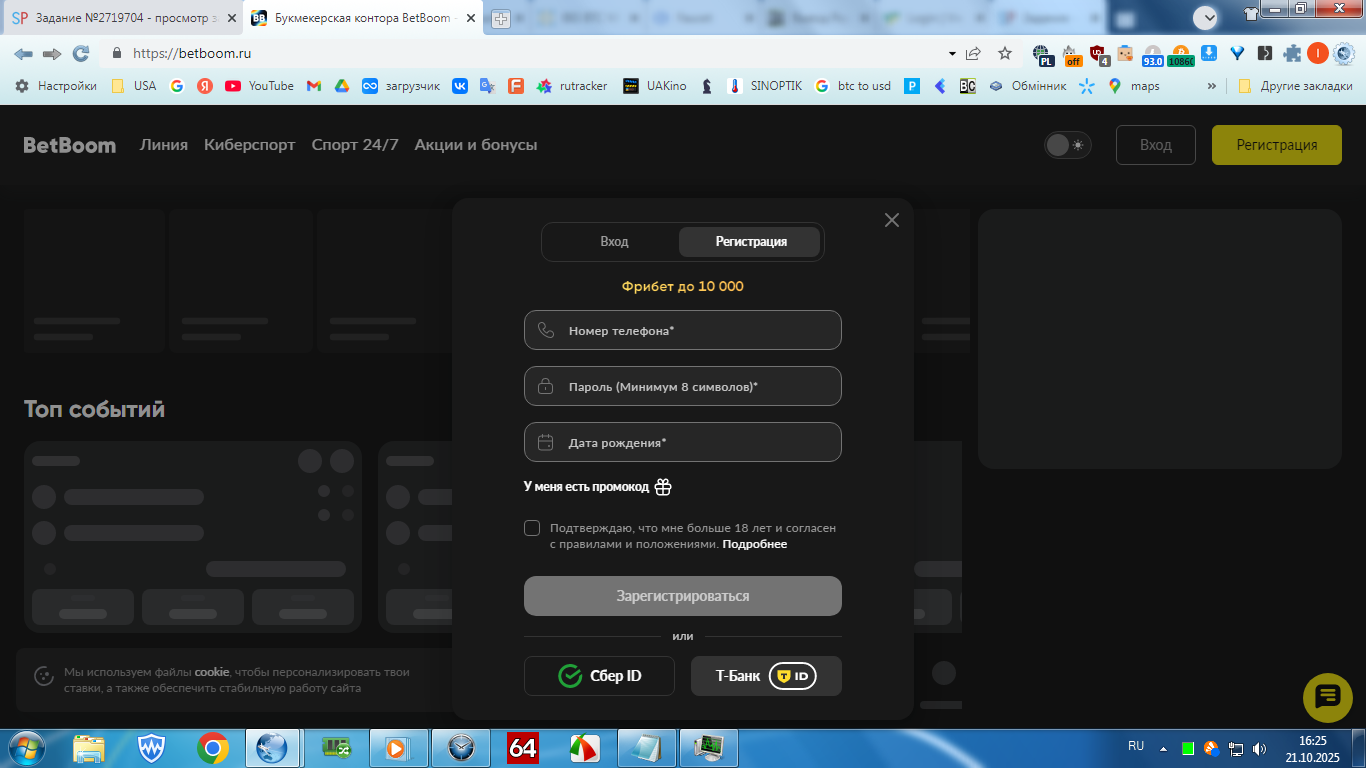
Task: Open the BetBoom logo home link
Action: (x=70, y=145)
